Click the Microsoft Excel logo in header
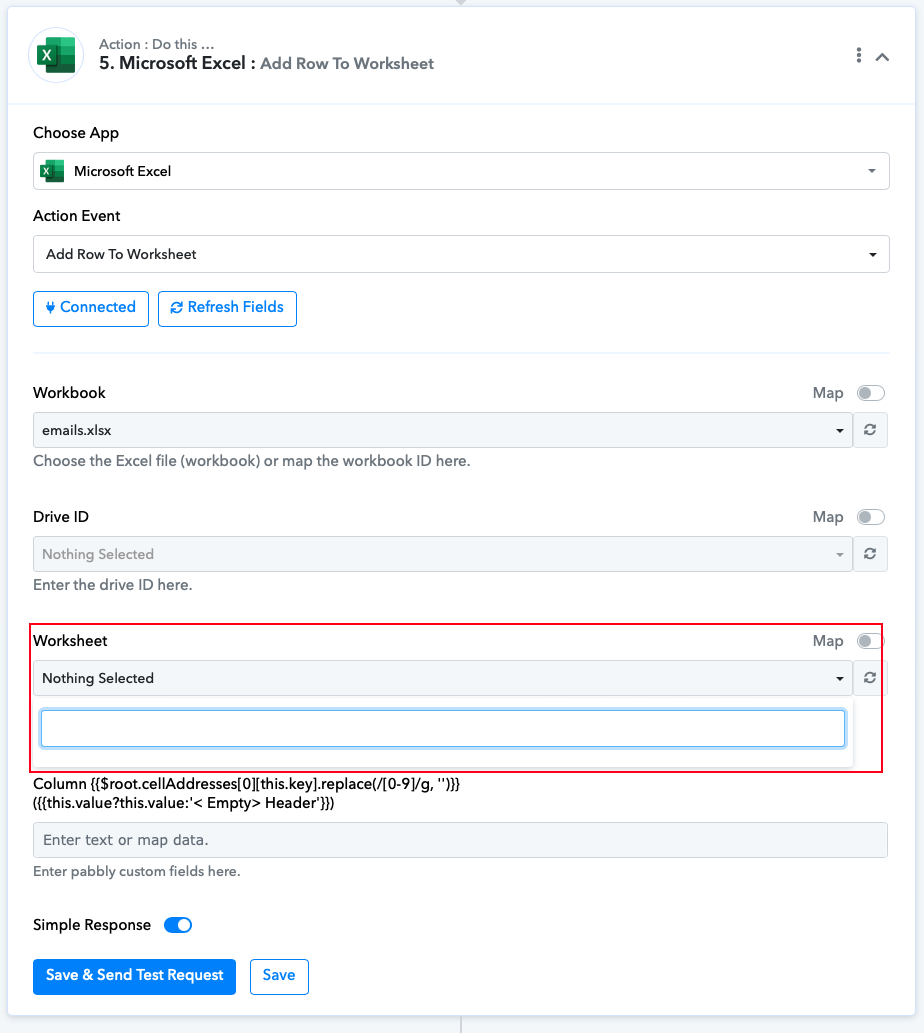This screenshot has width=924, height=1033. (56, 55)
